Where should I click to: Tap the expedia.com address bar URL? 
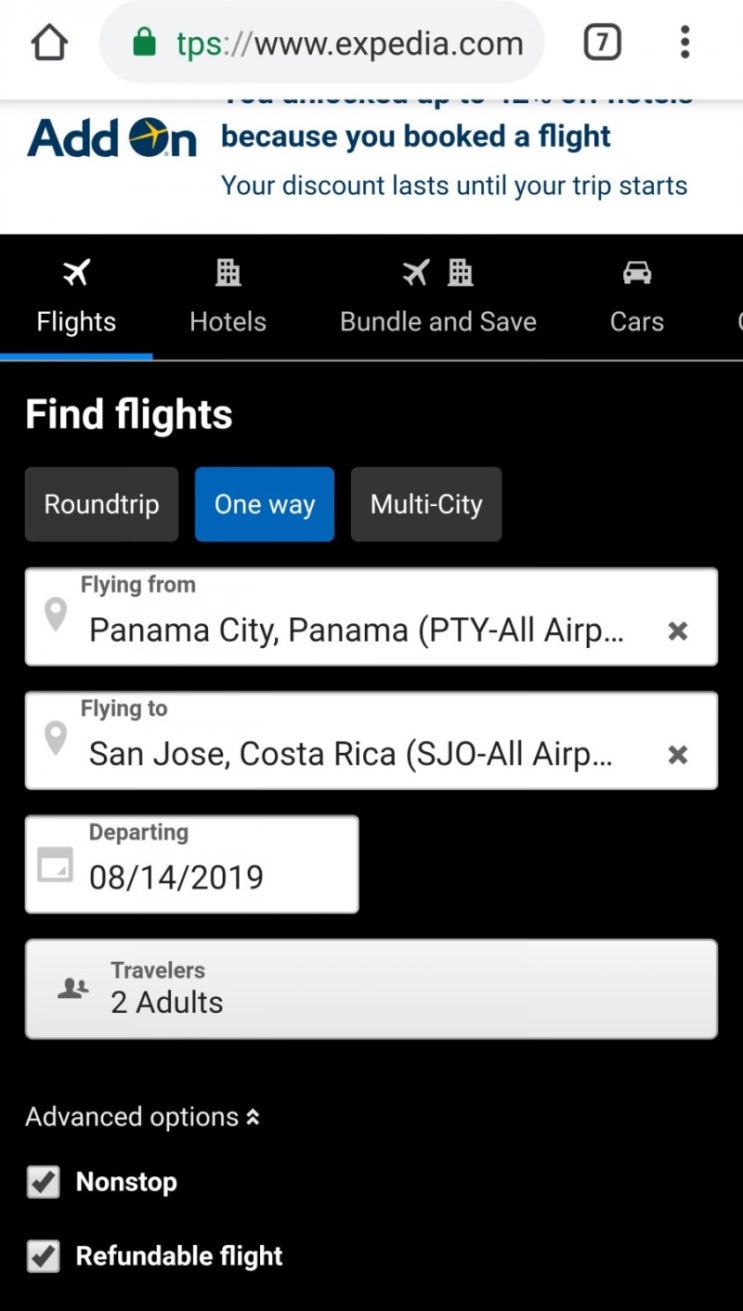tap(350, 43)
